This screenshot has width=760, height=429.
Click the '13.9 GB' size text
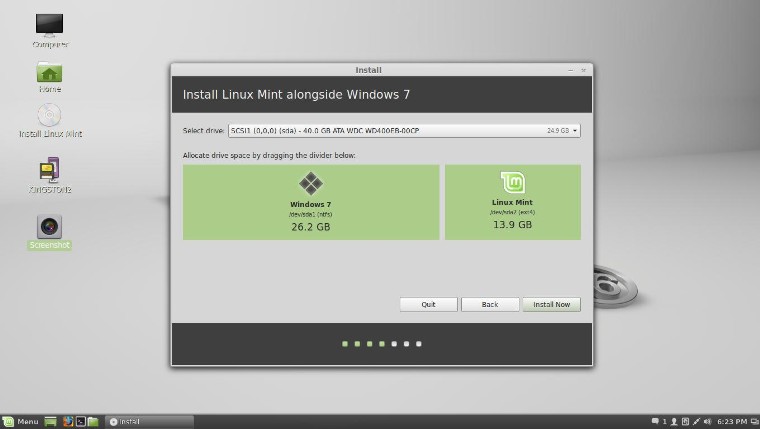[x=512, y=224]
